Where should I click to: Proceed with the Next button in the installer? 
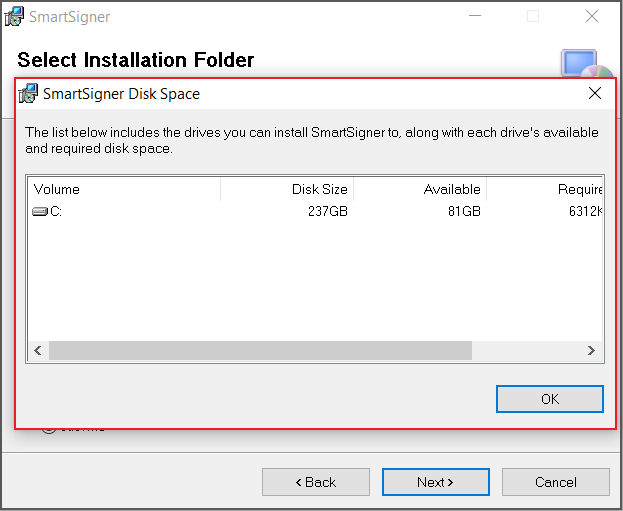(436, 482)
